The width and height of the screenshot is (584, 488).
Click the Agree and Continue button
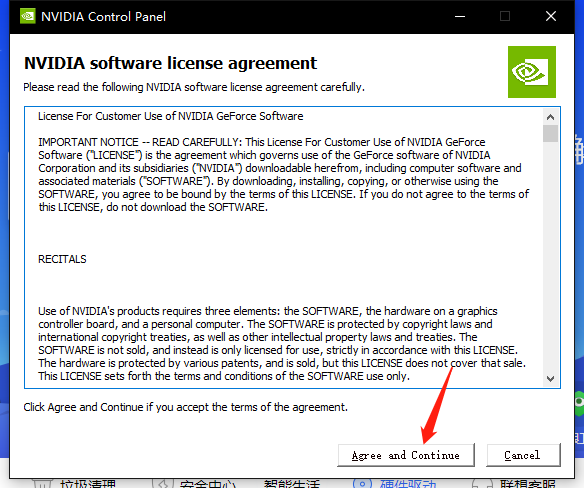point(406,455)
